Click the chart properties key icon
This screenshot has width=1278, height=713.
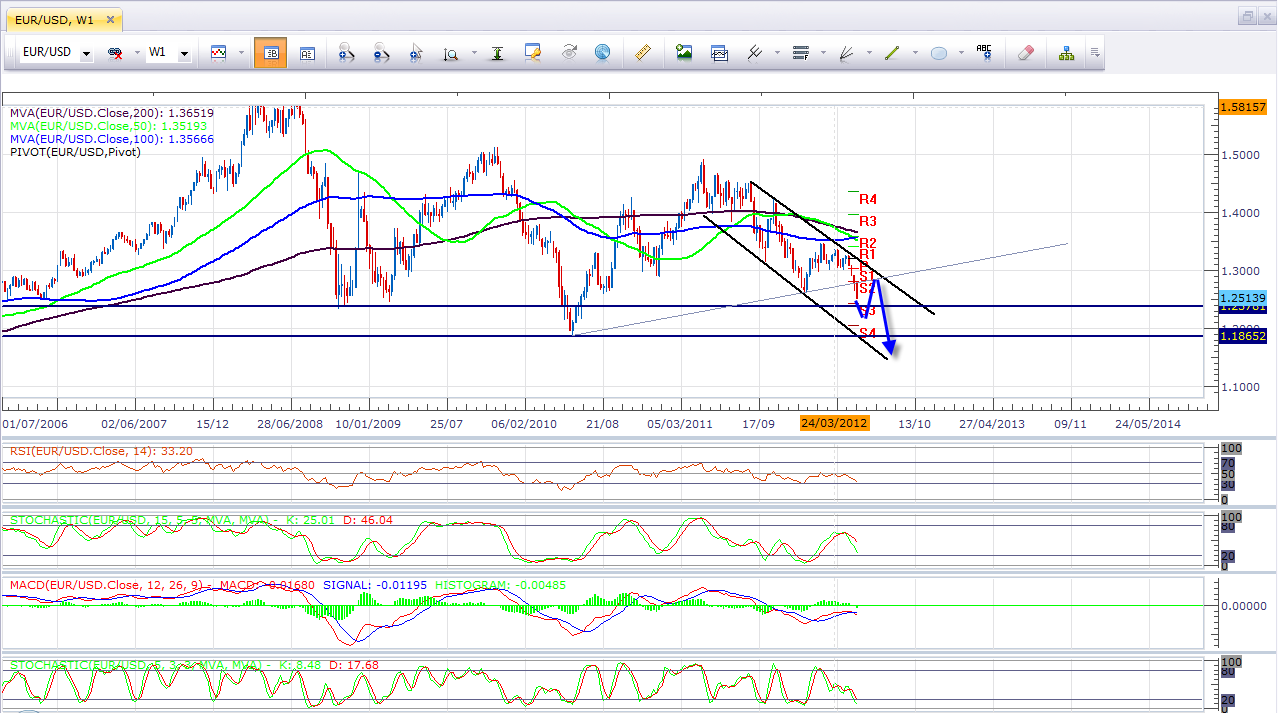533,53
